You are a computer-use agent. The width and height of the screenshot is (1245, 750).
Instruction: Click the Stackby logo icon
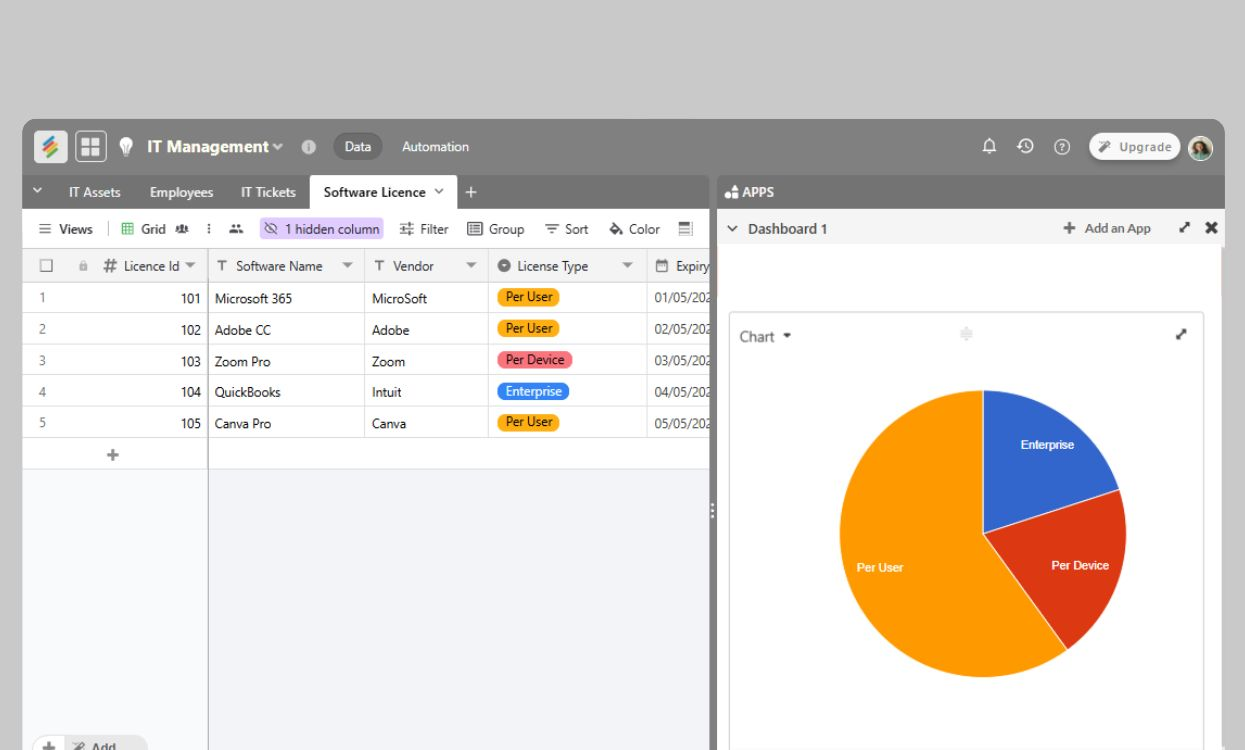pos(51,147)
